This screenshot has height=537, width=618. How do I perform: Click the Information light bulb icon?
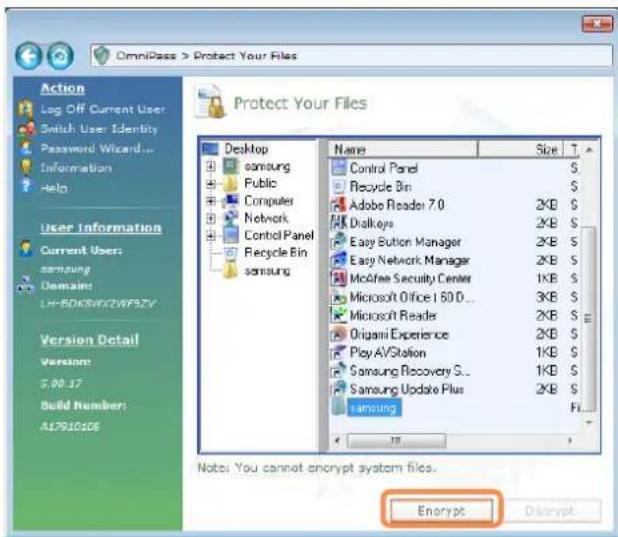pyautogui.click(x=26, y=167)
